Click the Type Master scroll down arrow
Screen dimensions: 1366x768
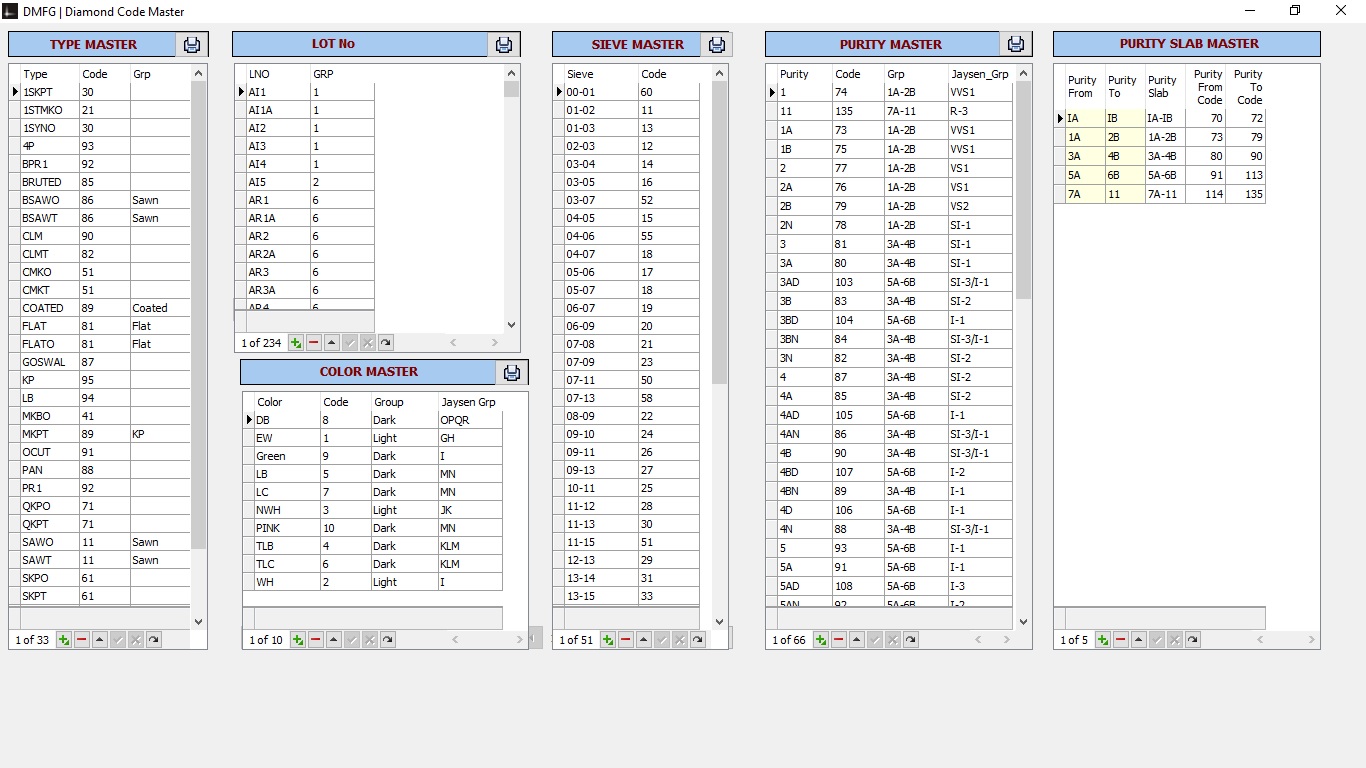click(x=198, y=622)
